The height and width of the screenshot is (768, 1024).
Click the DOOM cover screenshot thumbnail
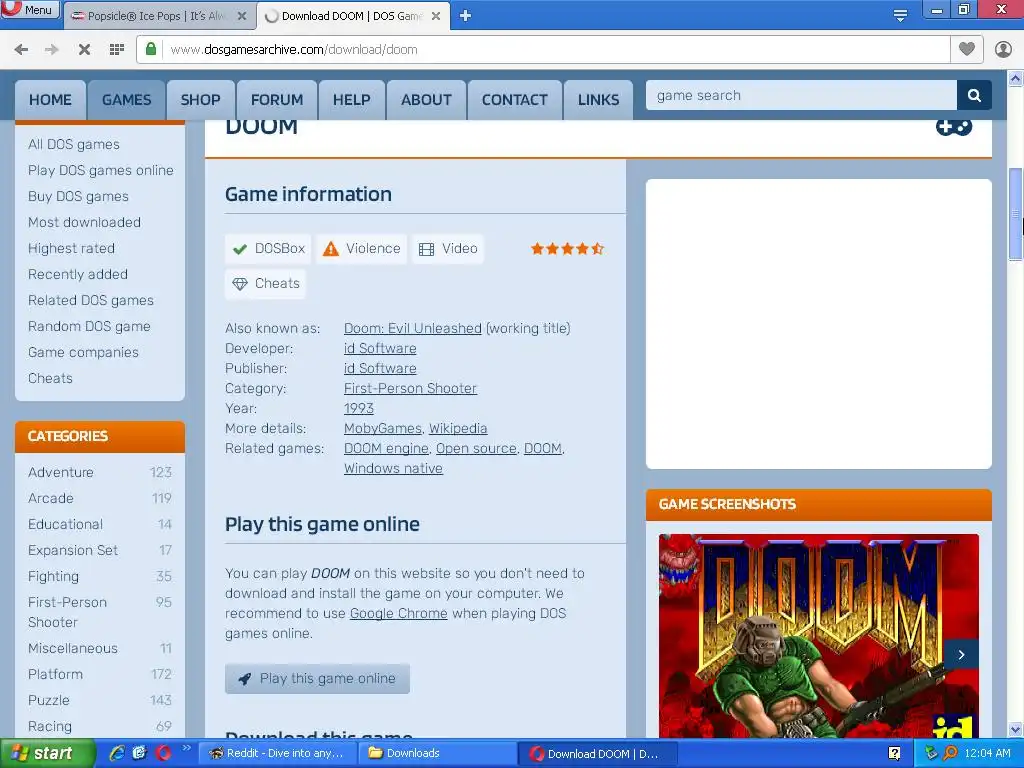point(818,636)
